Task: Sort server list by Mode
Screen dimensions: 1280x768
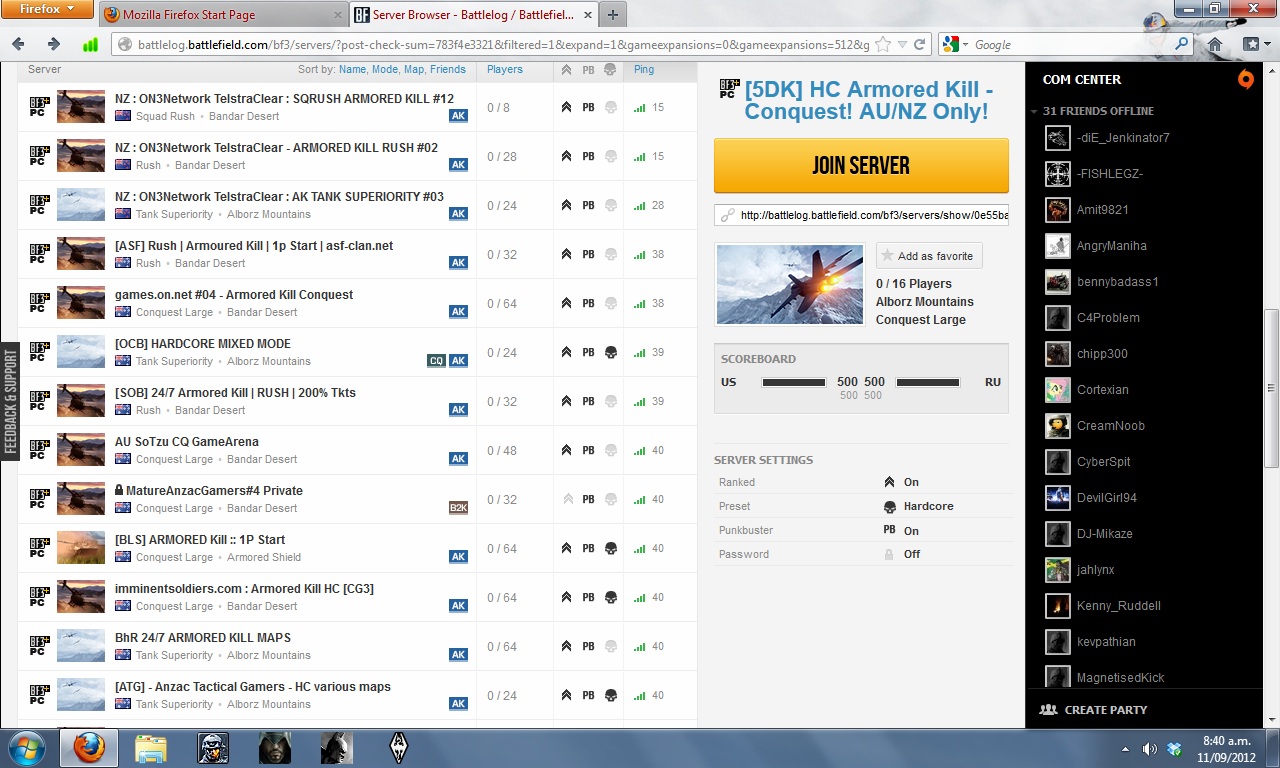Action: 384,70
